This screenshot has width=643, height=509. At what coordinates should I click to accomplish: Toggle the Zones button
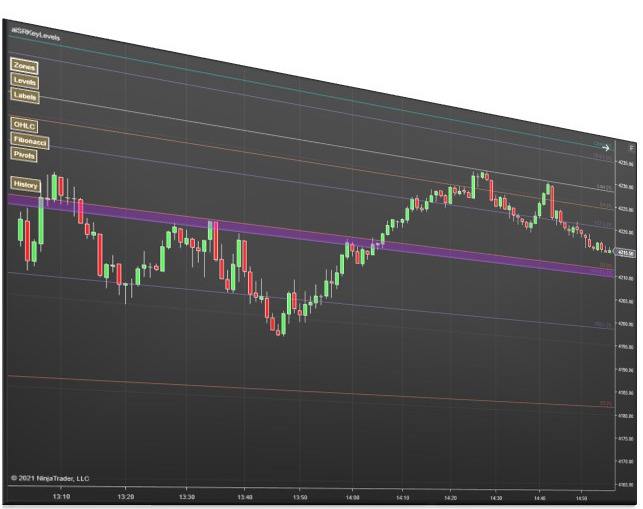pos(24,66)
